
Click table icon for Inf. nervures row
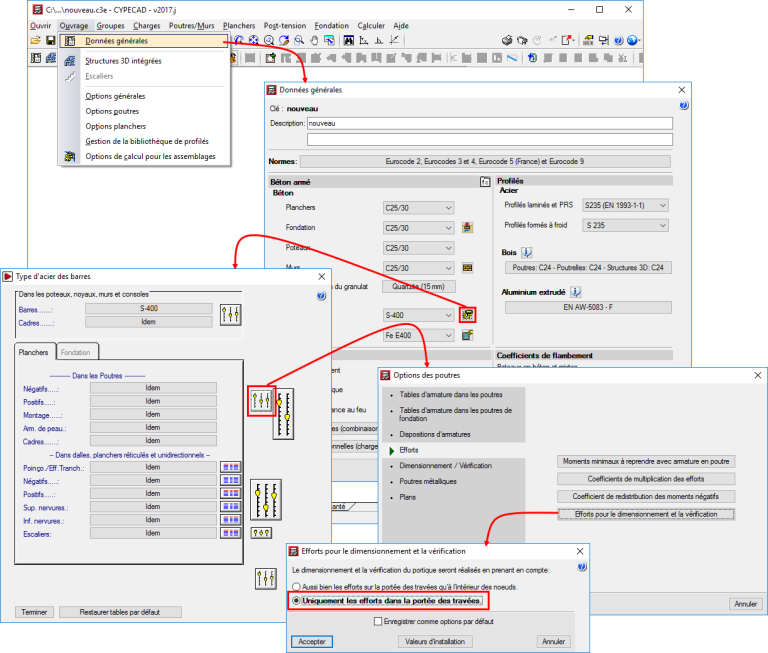pos(230,520)
